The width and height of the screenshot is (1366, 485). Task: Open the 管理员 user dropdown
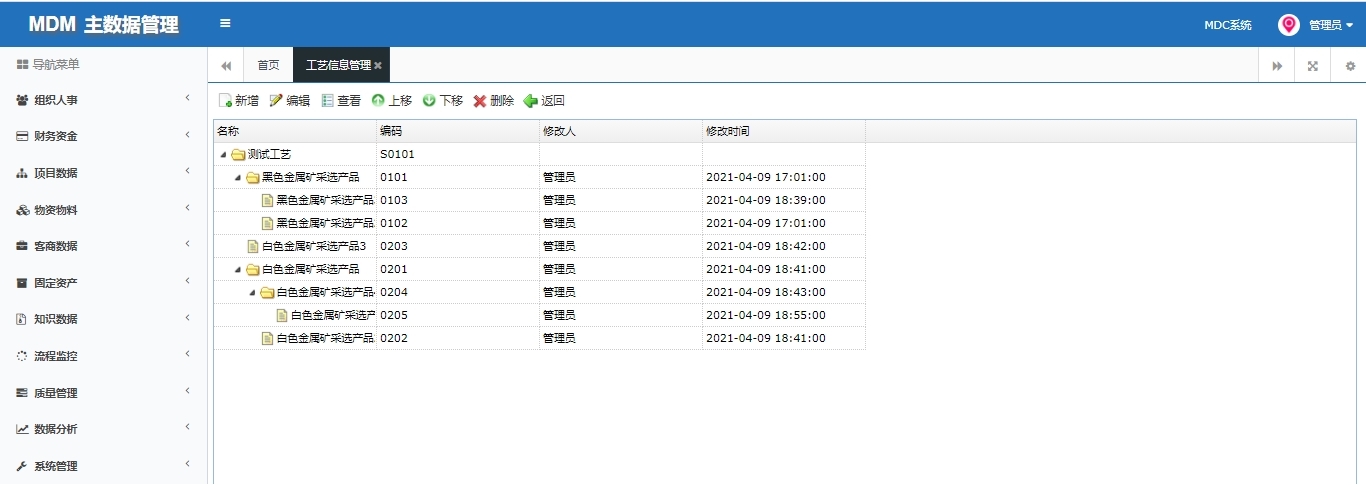click(1331, 25)
